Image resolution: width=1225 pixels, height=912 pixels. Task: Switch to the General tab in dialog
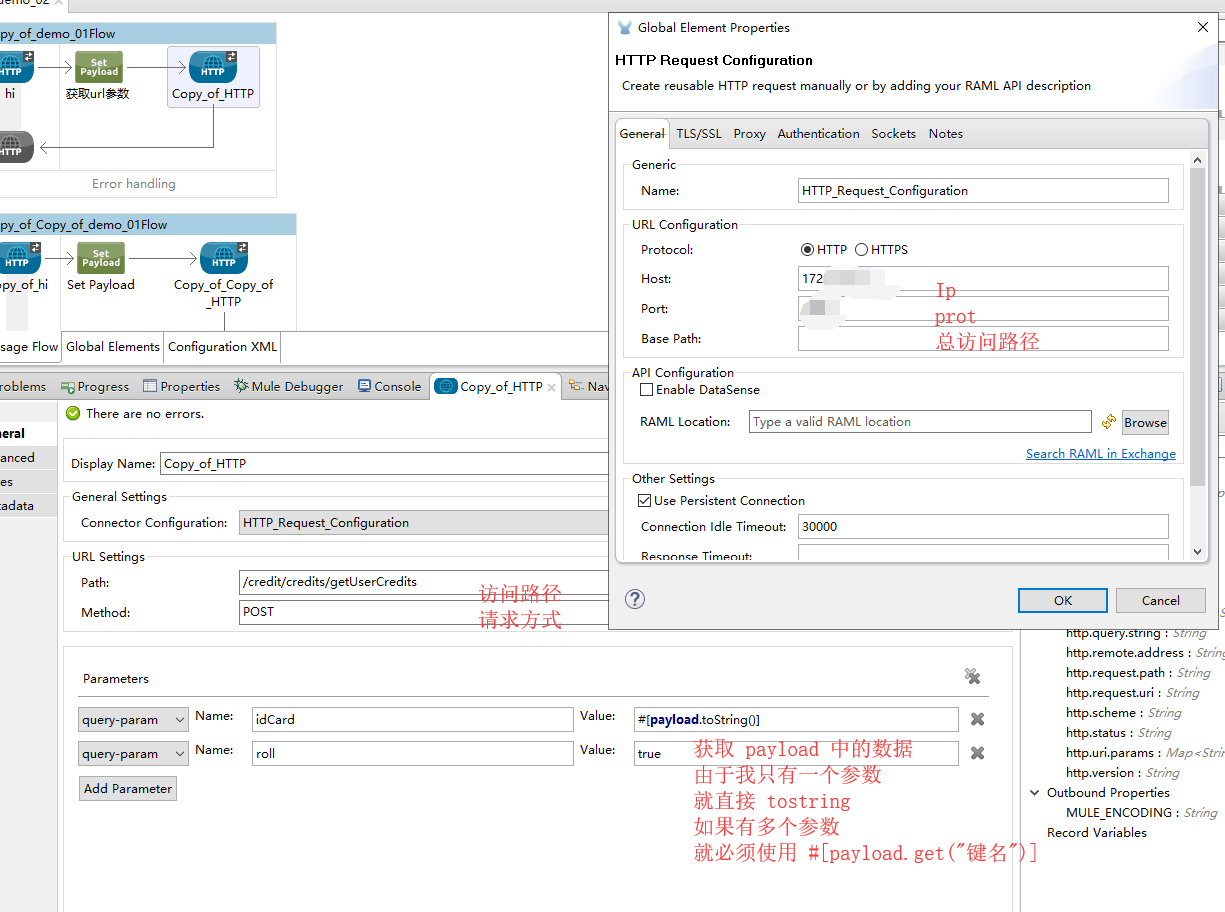click(642, 134)
